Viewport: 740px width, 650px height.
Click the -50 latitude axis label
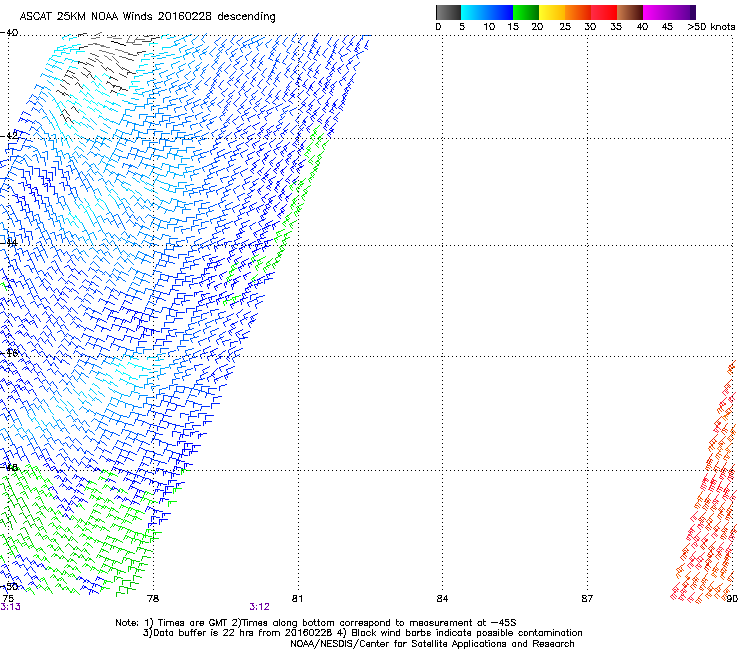[x=10, y=587]
